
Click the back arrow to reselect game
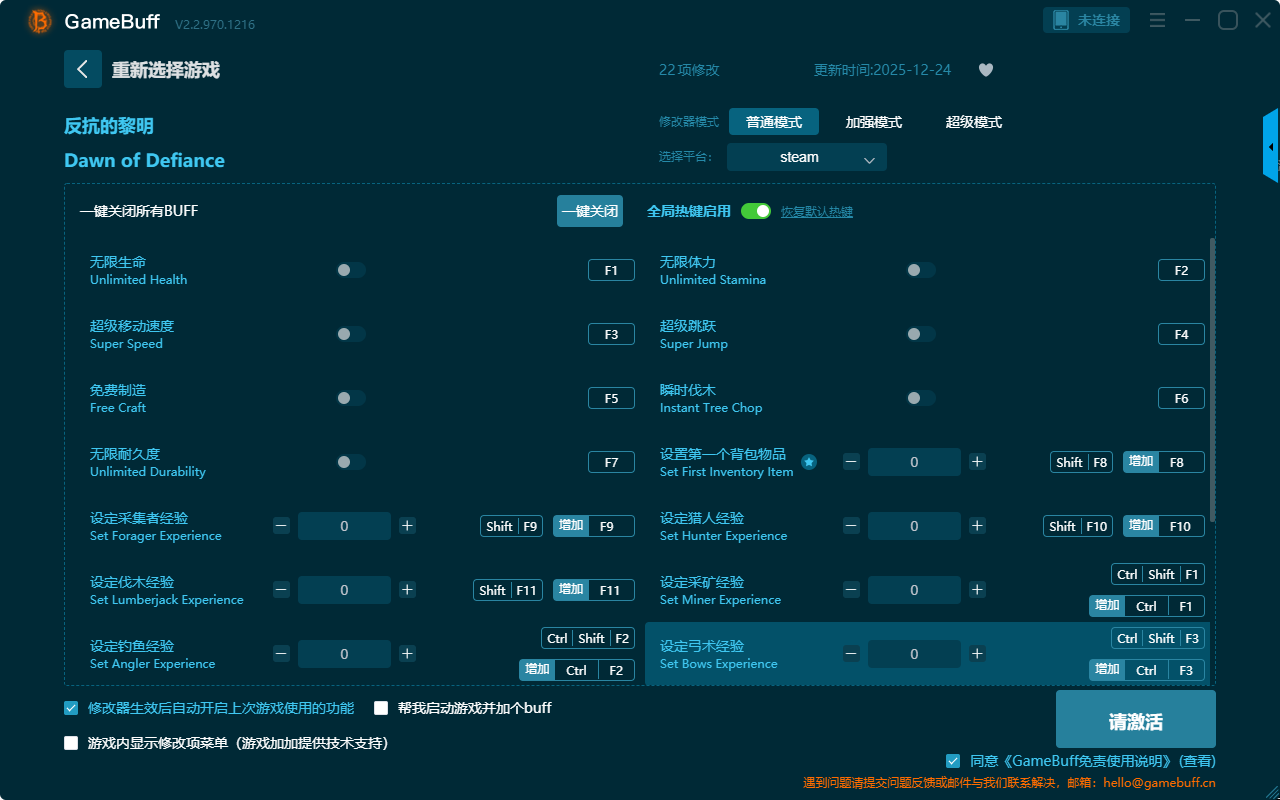[82, 69]
